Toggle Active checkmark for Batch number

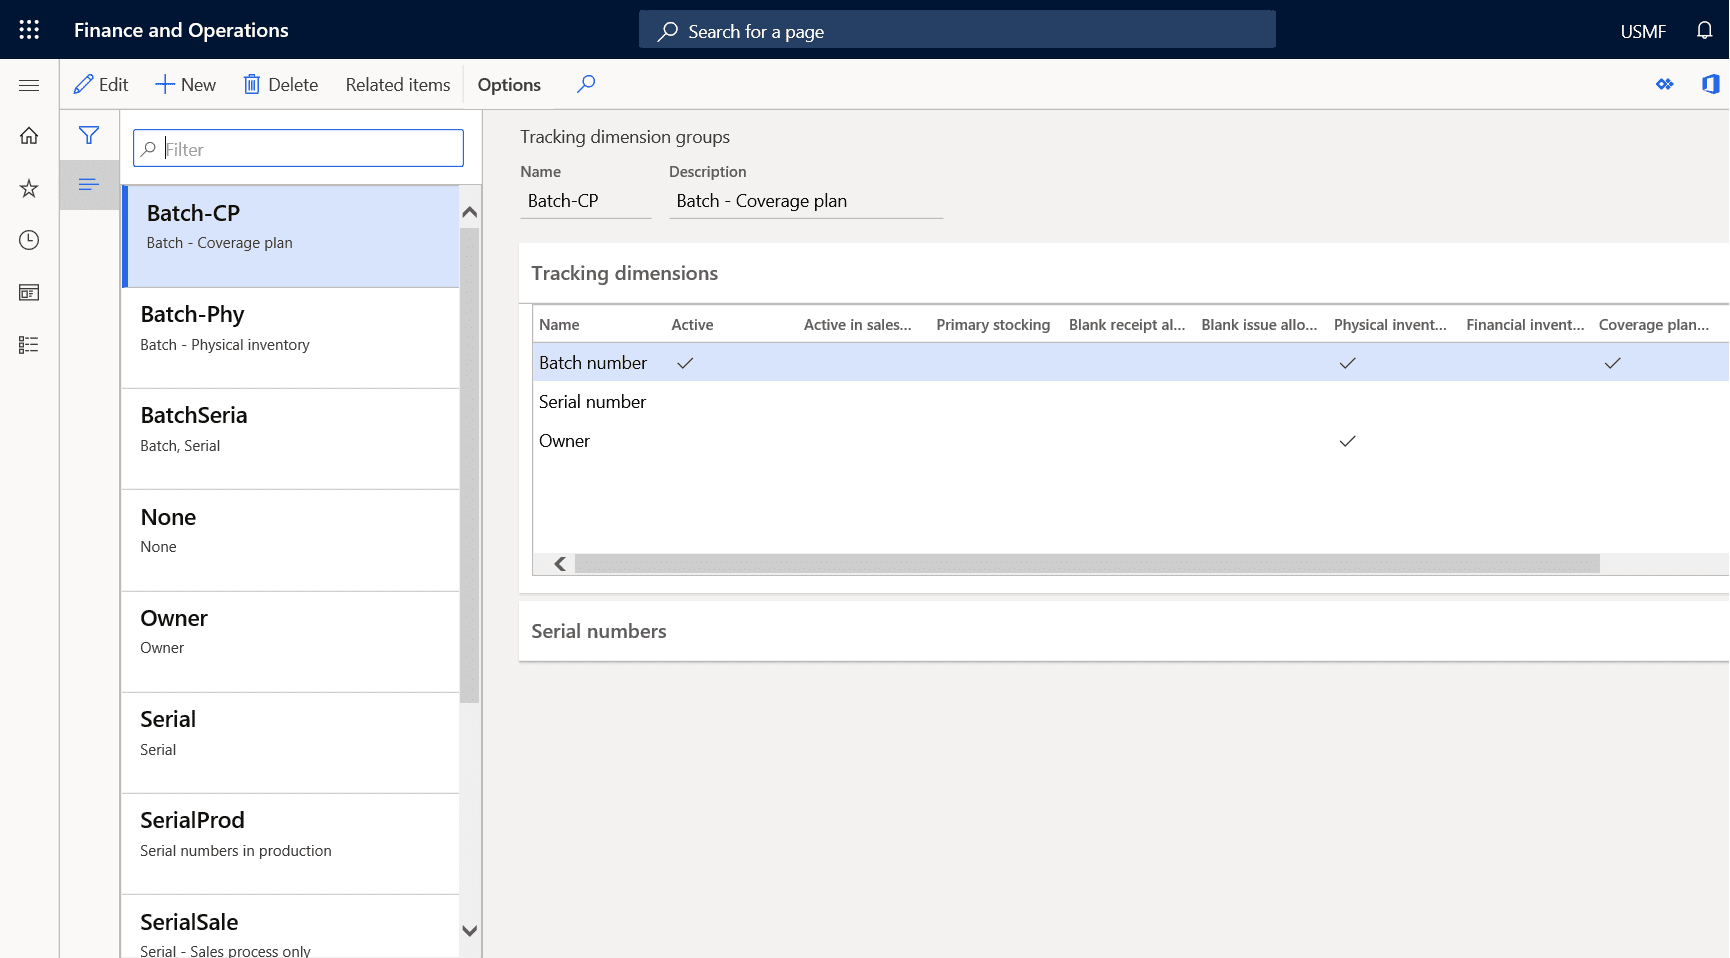click(685, 363)
